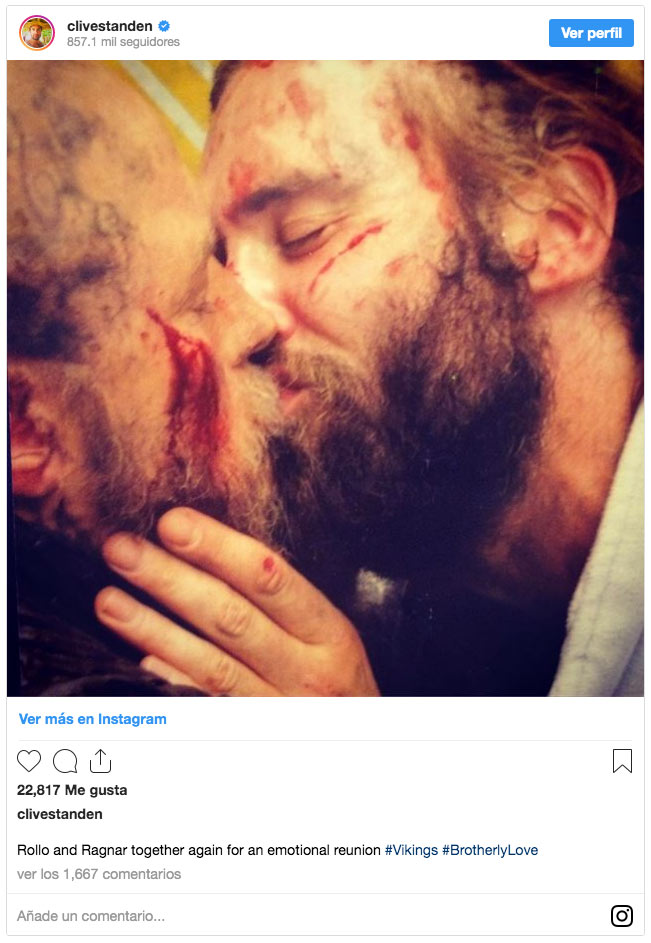The height and width of the screenshot is (943, 651).
Task: Open the Ver más en Instagram link
Action: [93, 719]
